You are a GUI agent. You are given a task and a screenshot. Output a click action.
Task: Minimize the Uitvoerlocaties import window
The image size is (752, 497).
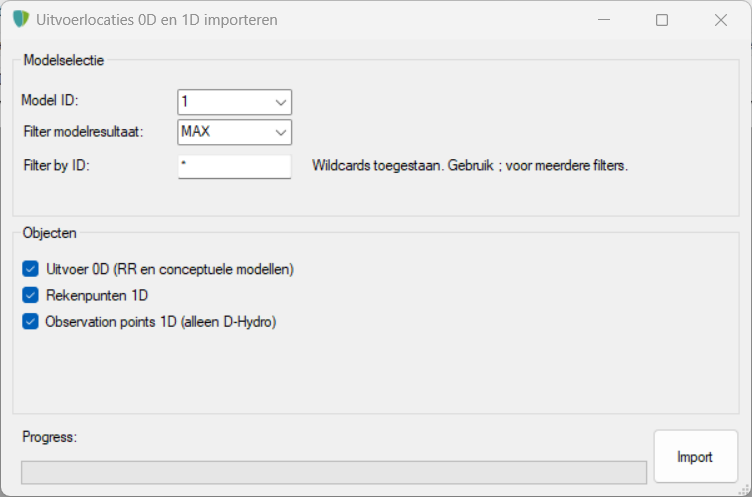pos(604,20)
